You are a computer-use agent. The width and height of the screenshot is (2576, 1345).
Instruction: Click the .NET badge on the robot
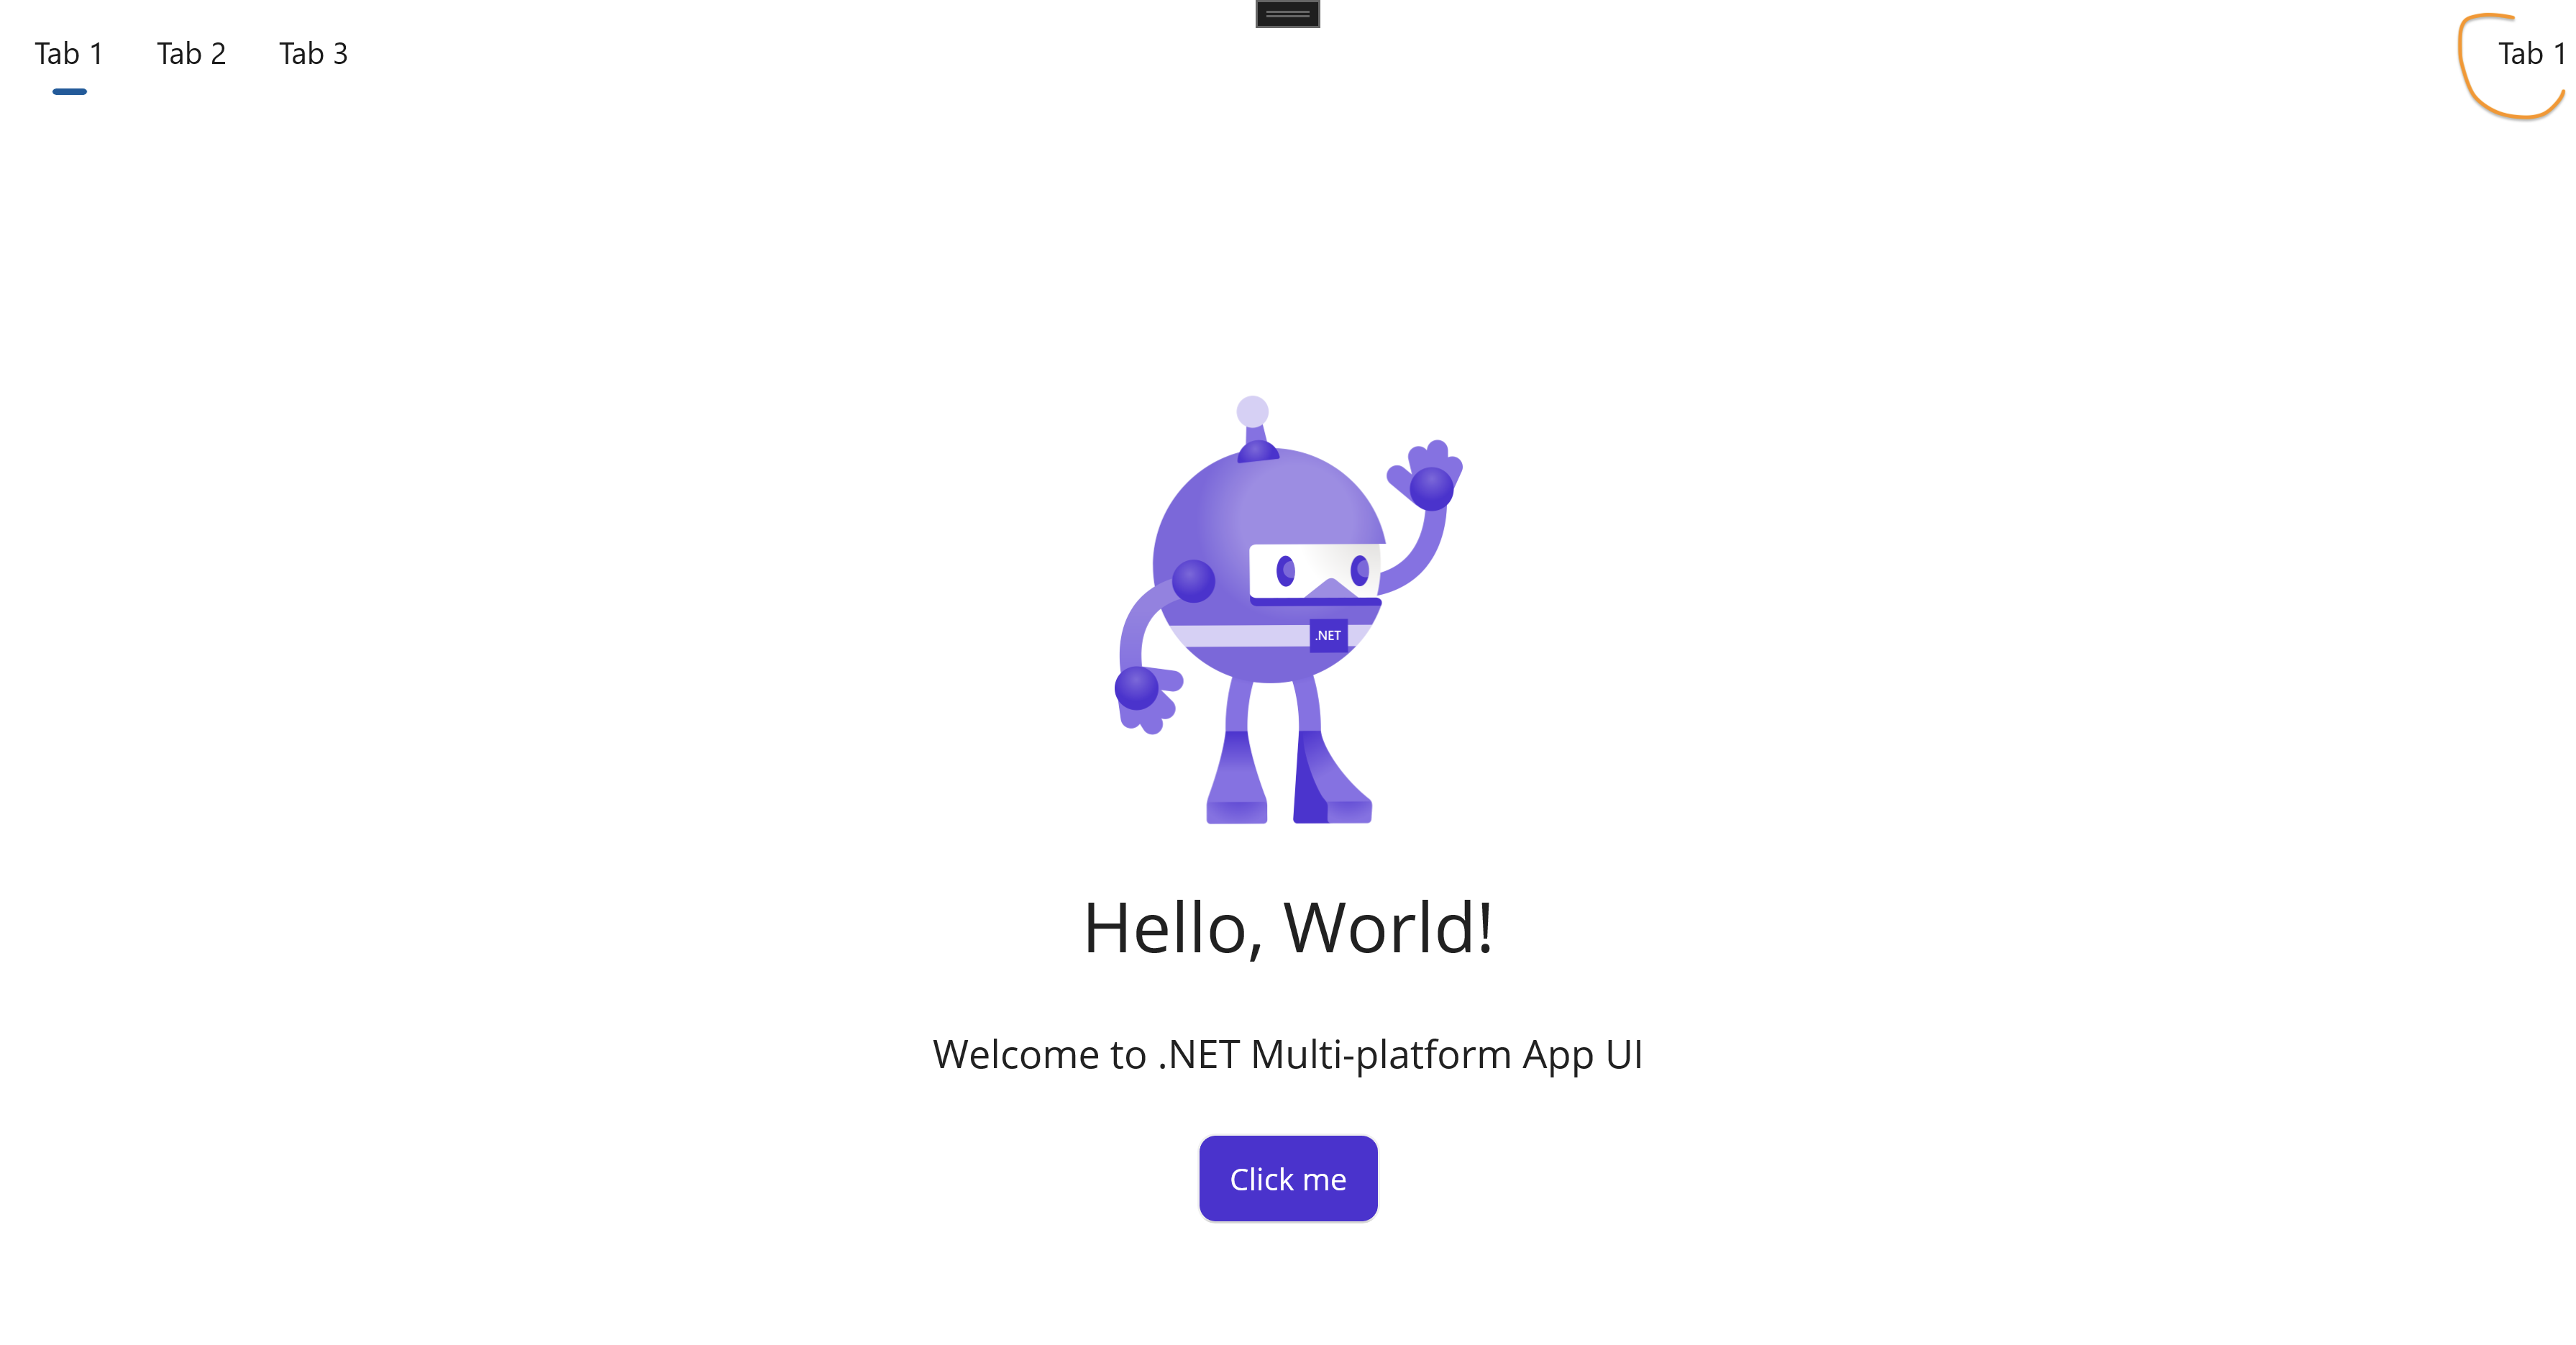tap(1328, 635)
